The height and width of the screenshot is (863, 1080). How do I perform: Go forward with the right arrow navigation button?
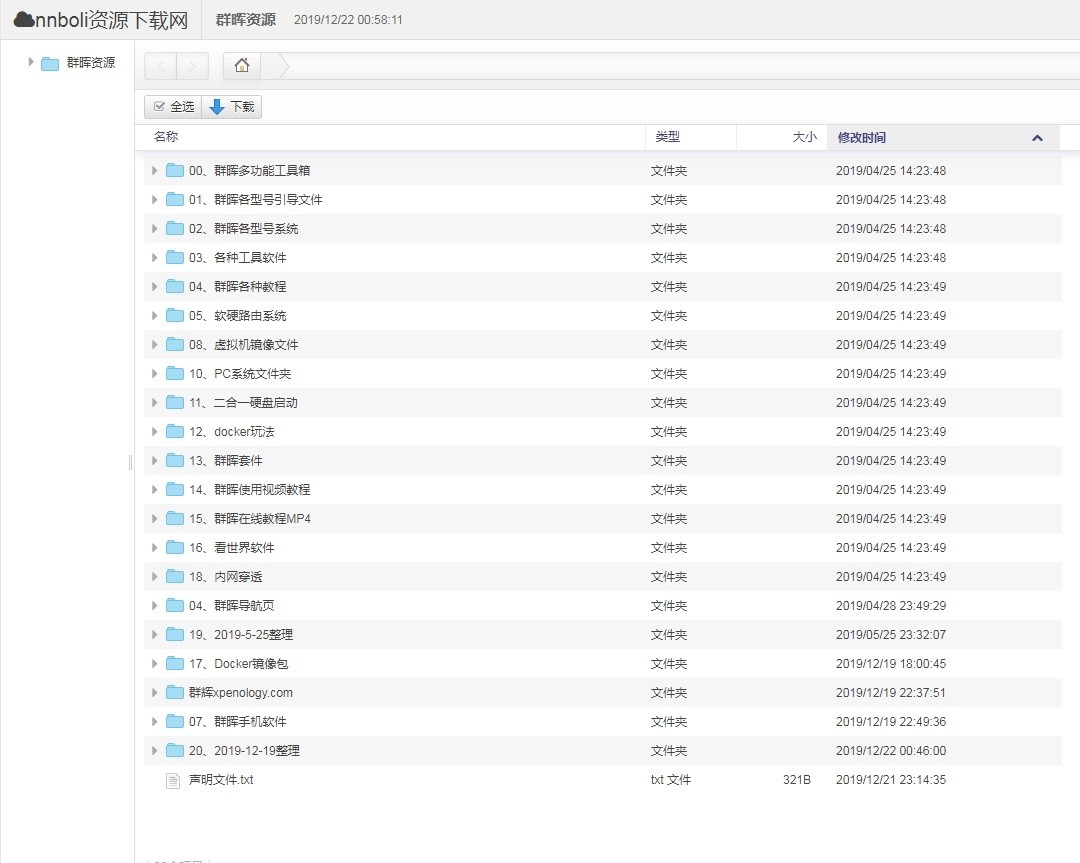click(x=193, y=66)
